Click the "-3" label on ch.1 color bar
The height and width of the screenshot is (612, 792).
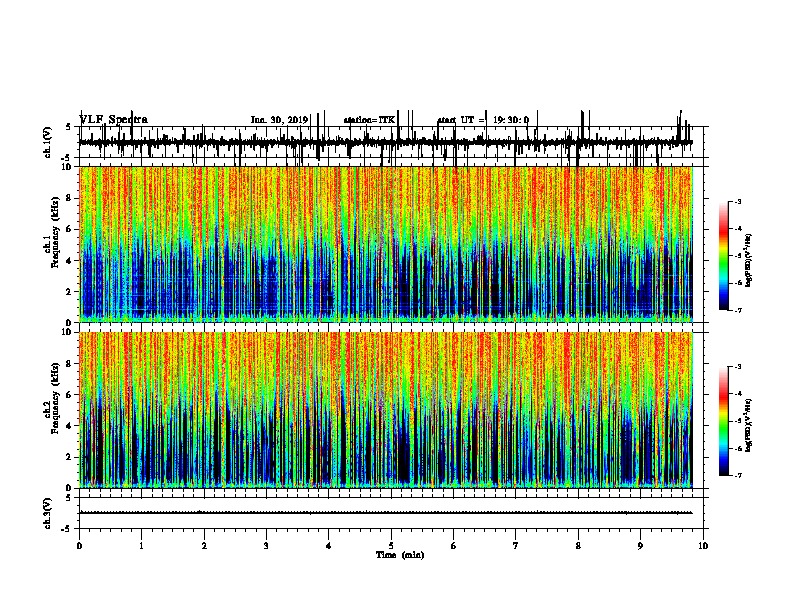coord(738,201)
